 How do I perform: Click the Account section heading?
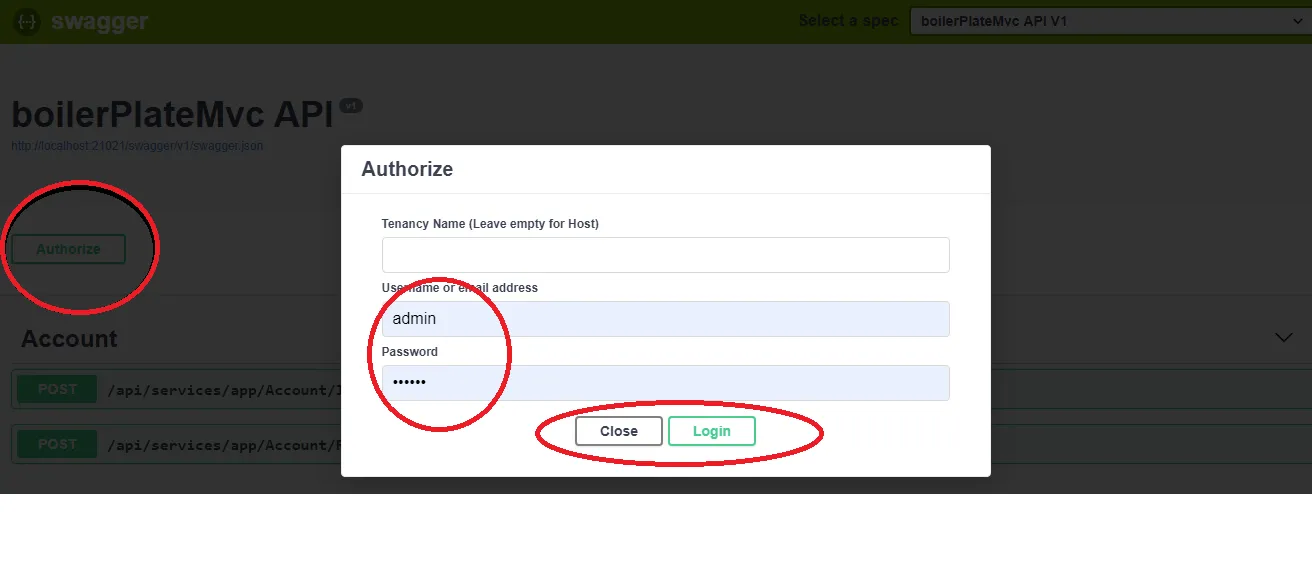point(69,339)
